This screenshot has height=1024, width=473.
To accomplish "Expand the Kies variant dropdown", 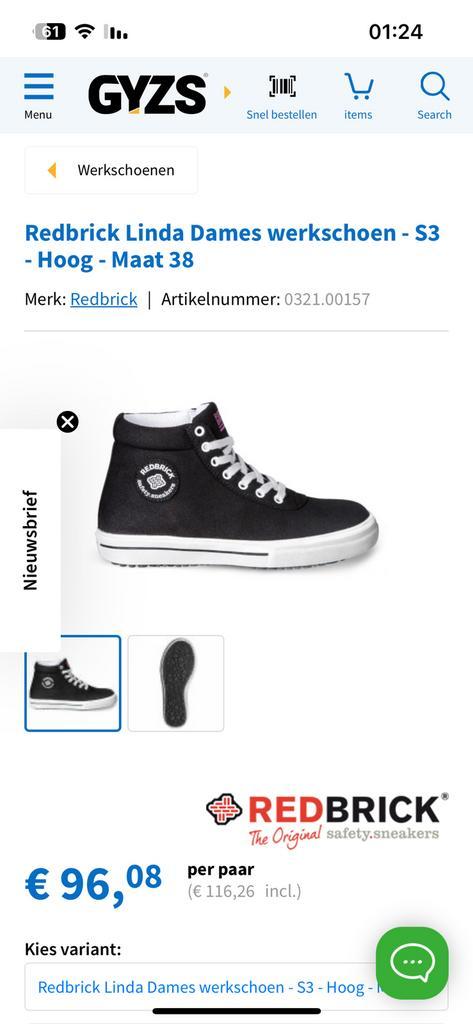I will coord(236,987).
